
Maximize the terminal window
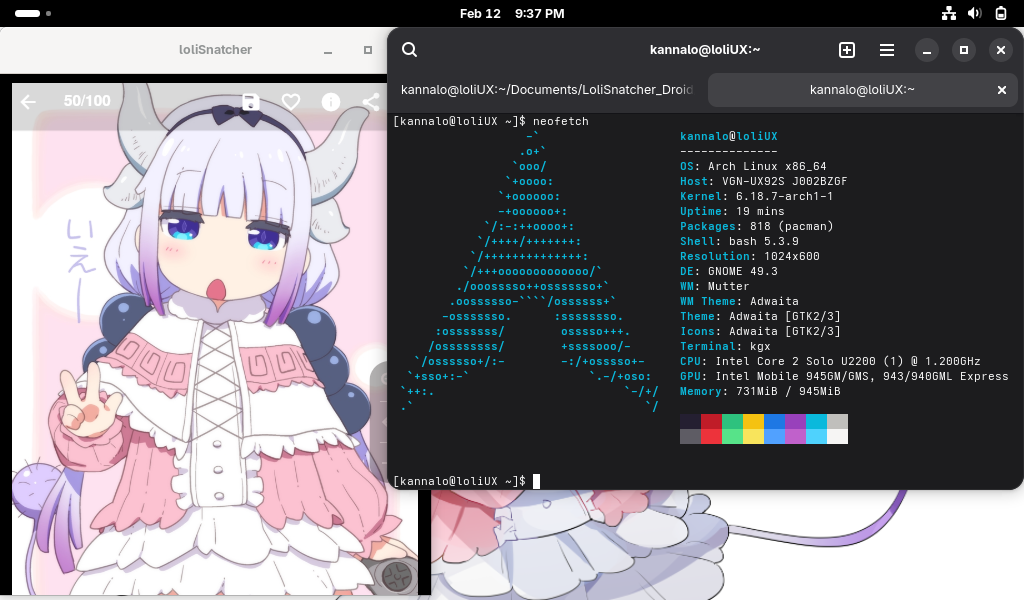click(x=964, y=50)
